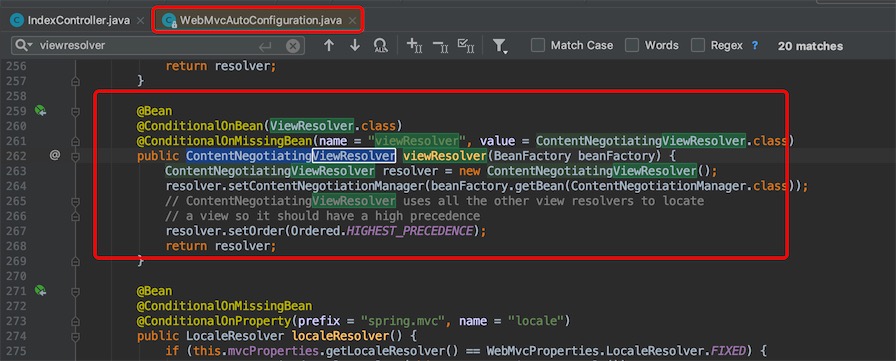Select all occurrences icon
Image resolution: width=896 pixels, height=361 pixels.
pyautogui.click(x=381, y=46)
